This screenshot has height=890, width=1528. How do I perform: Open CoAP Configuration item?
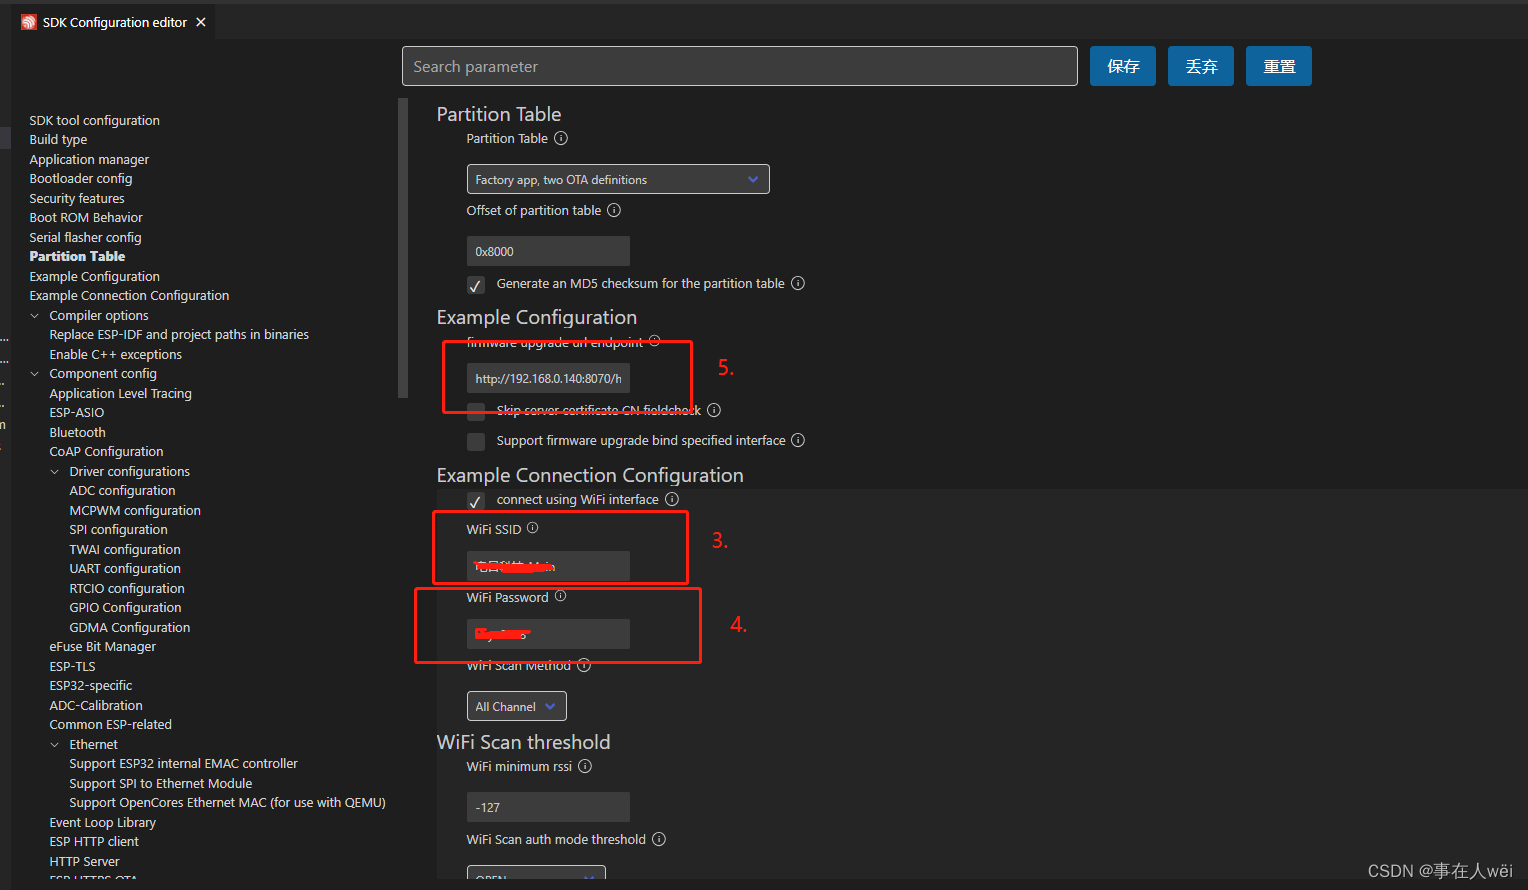106,451
